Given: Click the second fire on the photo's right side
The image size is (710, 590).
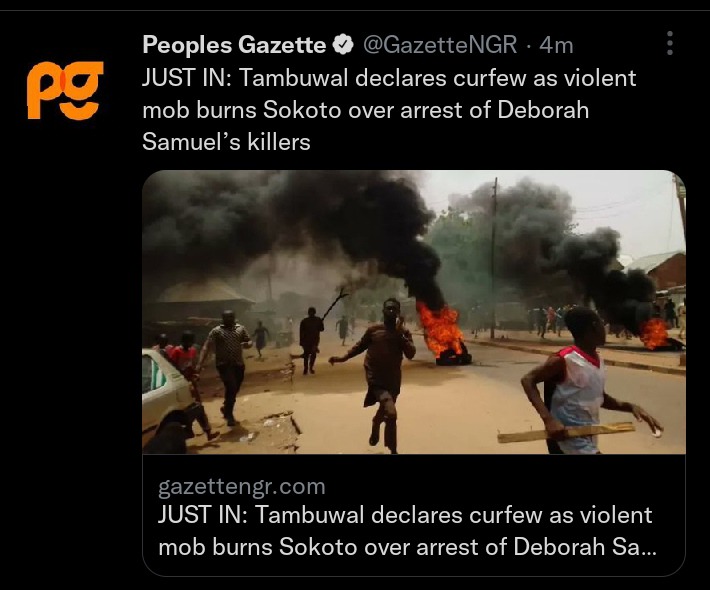Looking at the screenshot, I should (654, 334).
